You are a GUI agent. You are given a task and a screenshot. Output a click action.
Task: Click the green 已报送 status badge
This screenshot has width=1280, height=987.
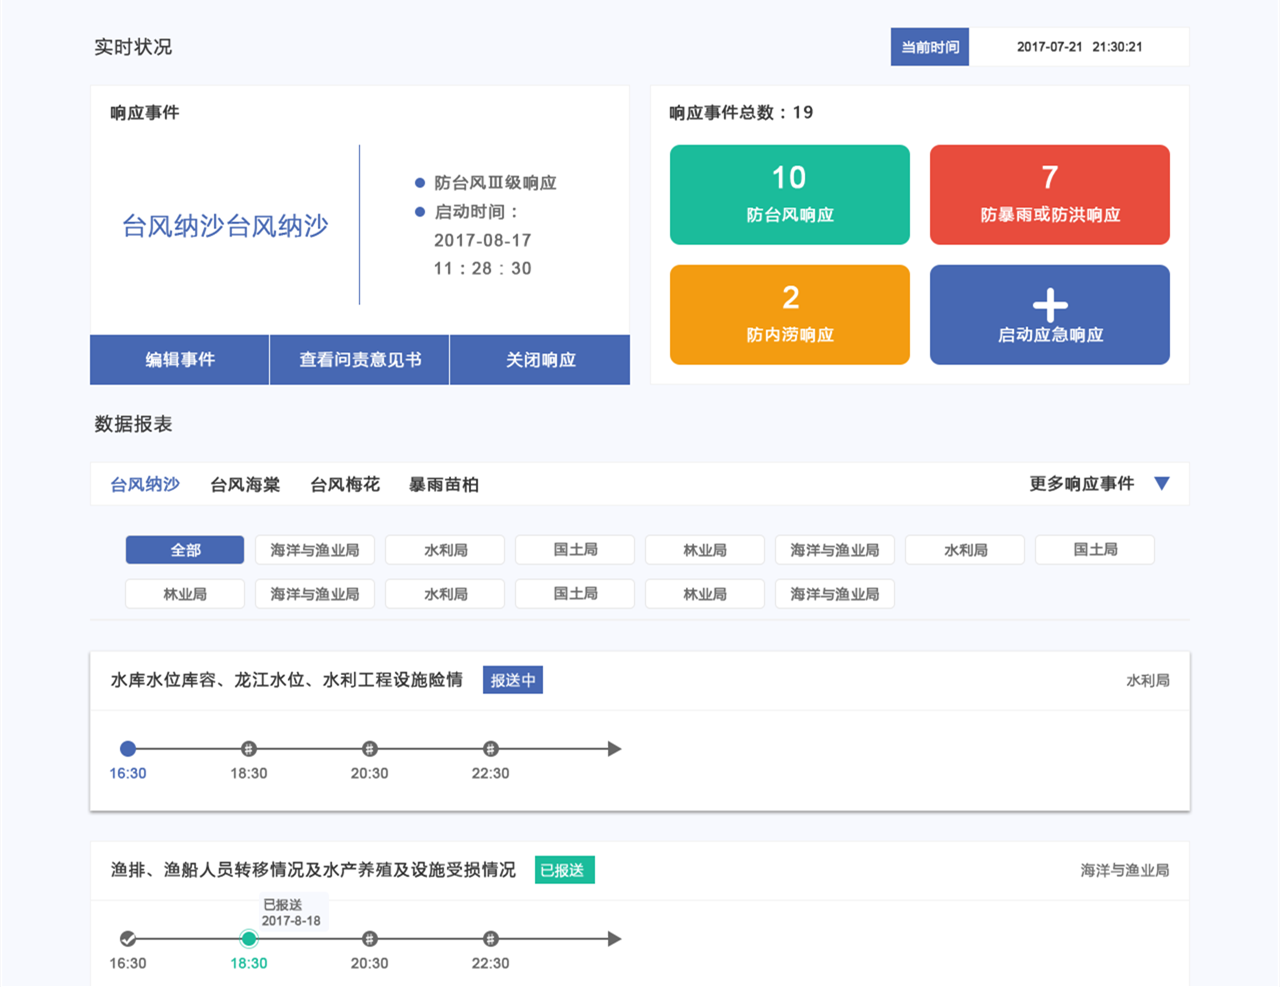(565, 870)
